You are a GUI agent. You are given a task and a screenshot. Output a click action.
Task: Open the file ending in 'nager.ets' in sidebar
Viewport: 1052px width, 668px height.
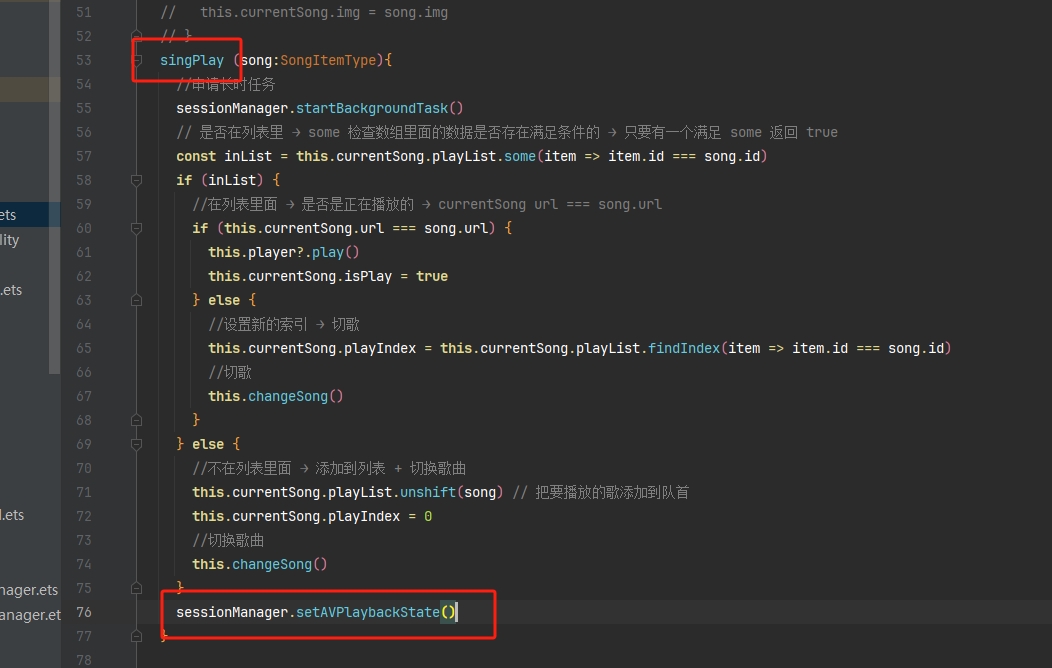[x=29, y=590]
